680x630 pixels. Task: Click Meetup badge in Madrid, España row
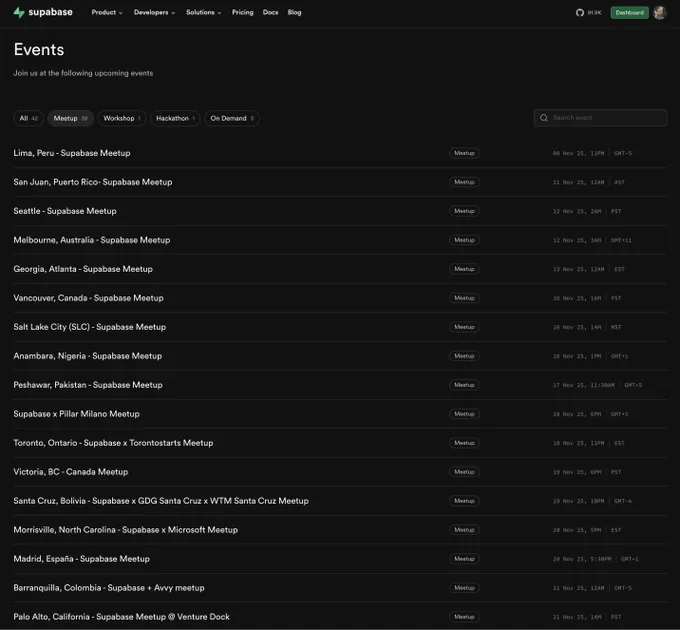(464, 559)
